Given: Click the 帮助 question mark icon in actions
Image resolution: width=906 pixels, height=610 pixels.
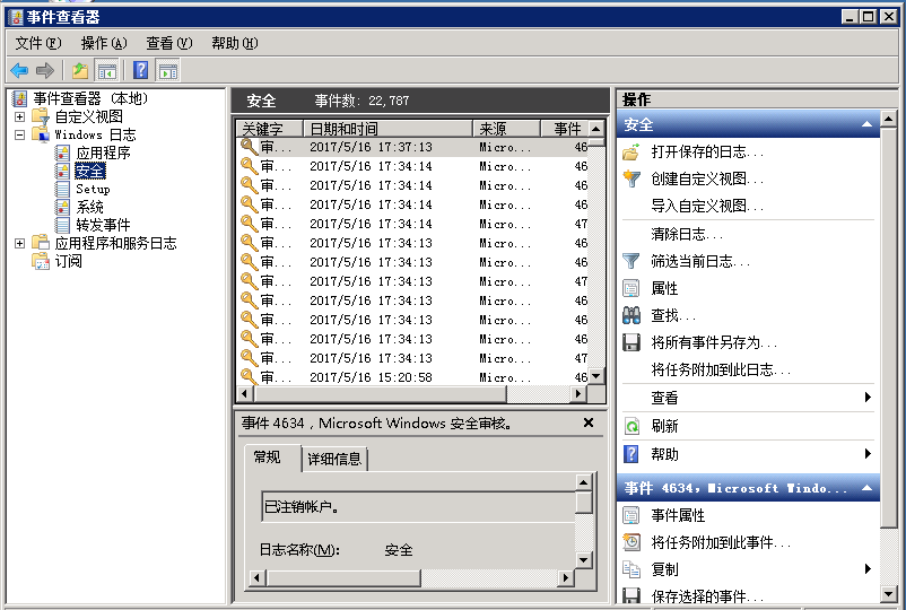Looking at the screenshot, I should point(631,454).
